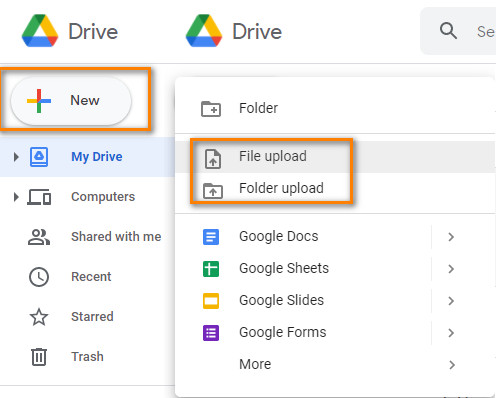This screenshot has height=398, width=496.
Task: Click the My Drive icon
Action: pos(39,157)
